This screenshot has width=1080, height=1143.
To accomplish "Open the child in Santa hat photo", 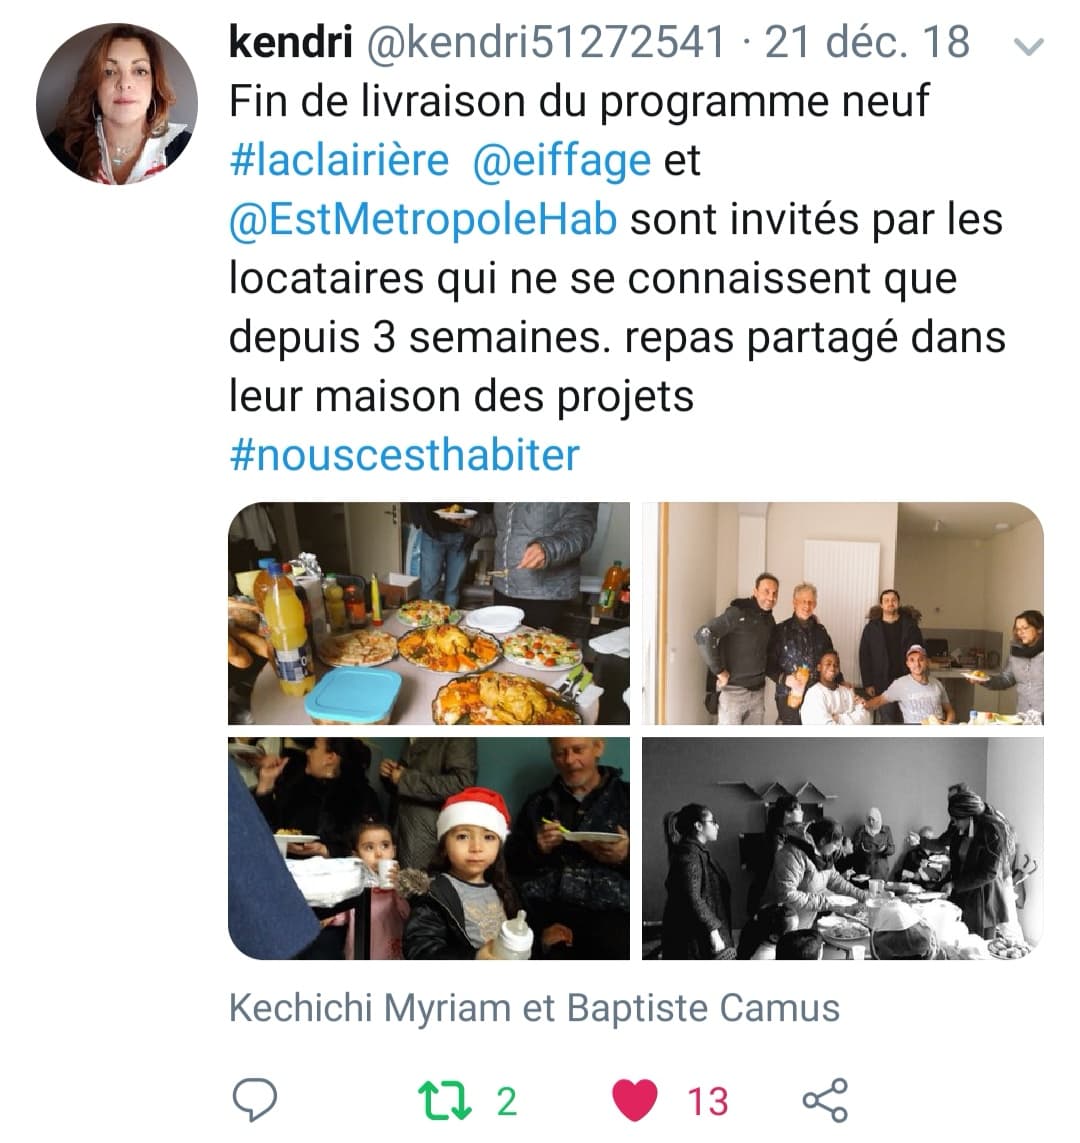I will click(x=429, y=849).
